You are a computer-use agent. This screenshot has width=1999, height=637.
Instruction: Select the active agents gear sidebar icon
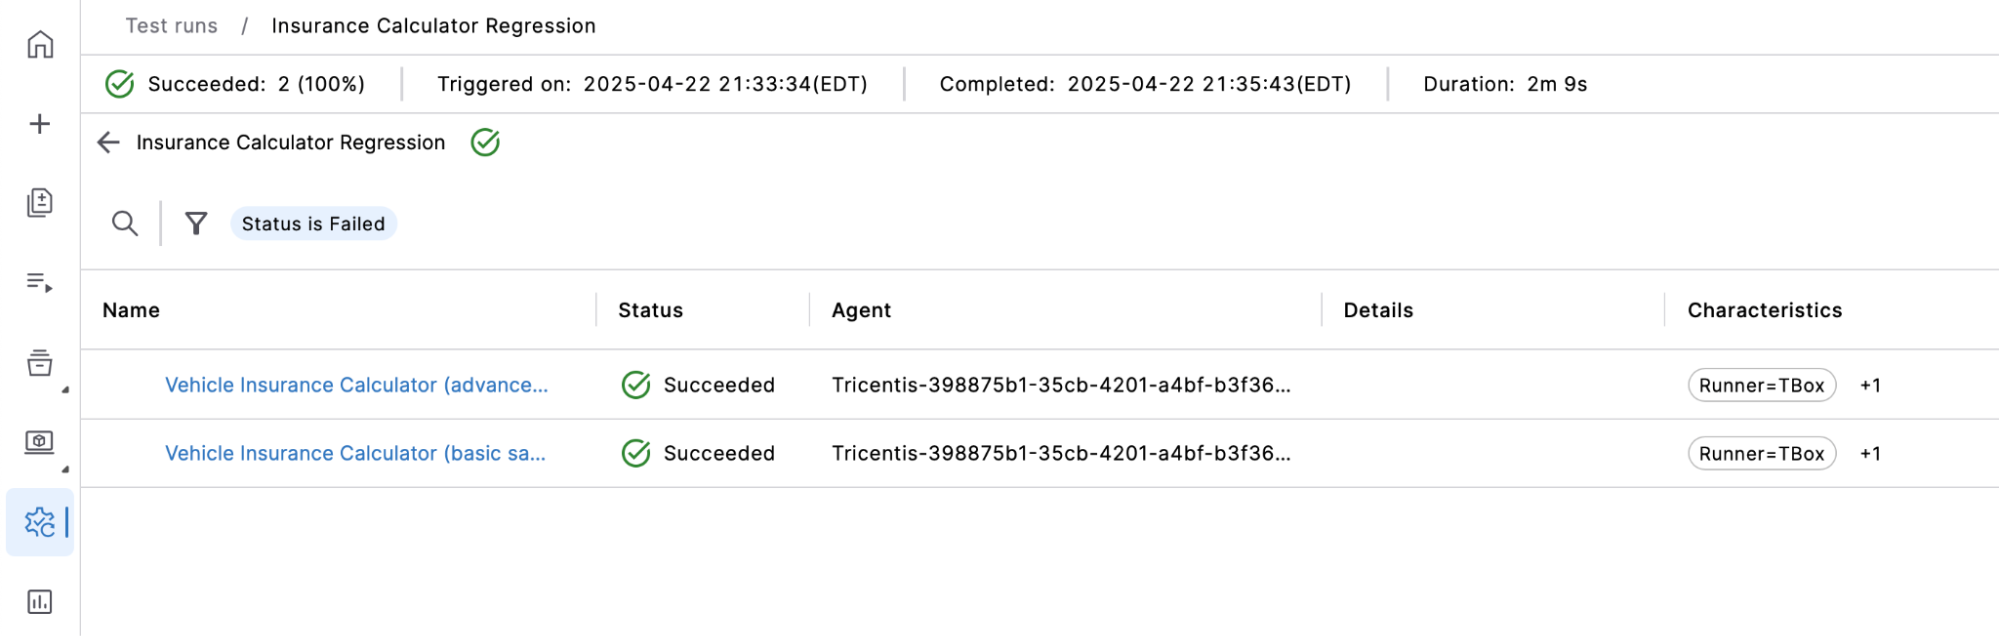40,522
